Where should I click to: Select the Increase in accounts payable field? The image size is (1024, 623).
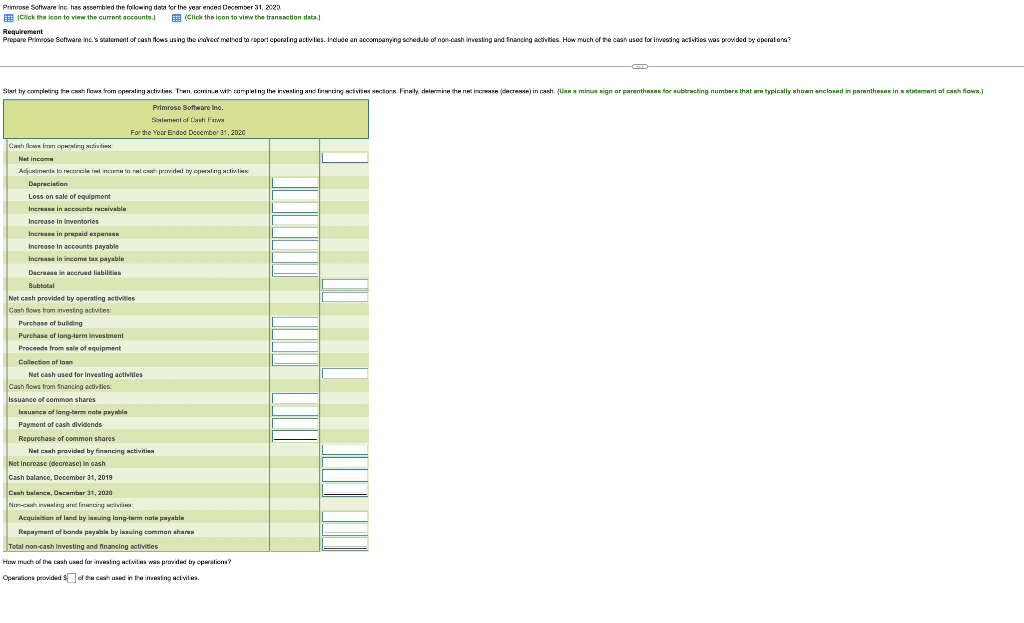(295, 246)
